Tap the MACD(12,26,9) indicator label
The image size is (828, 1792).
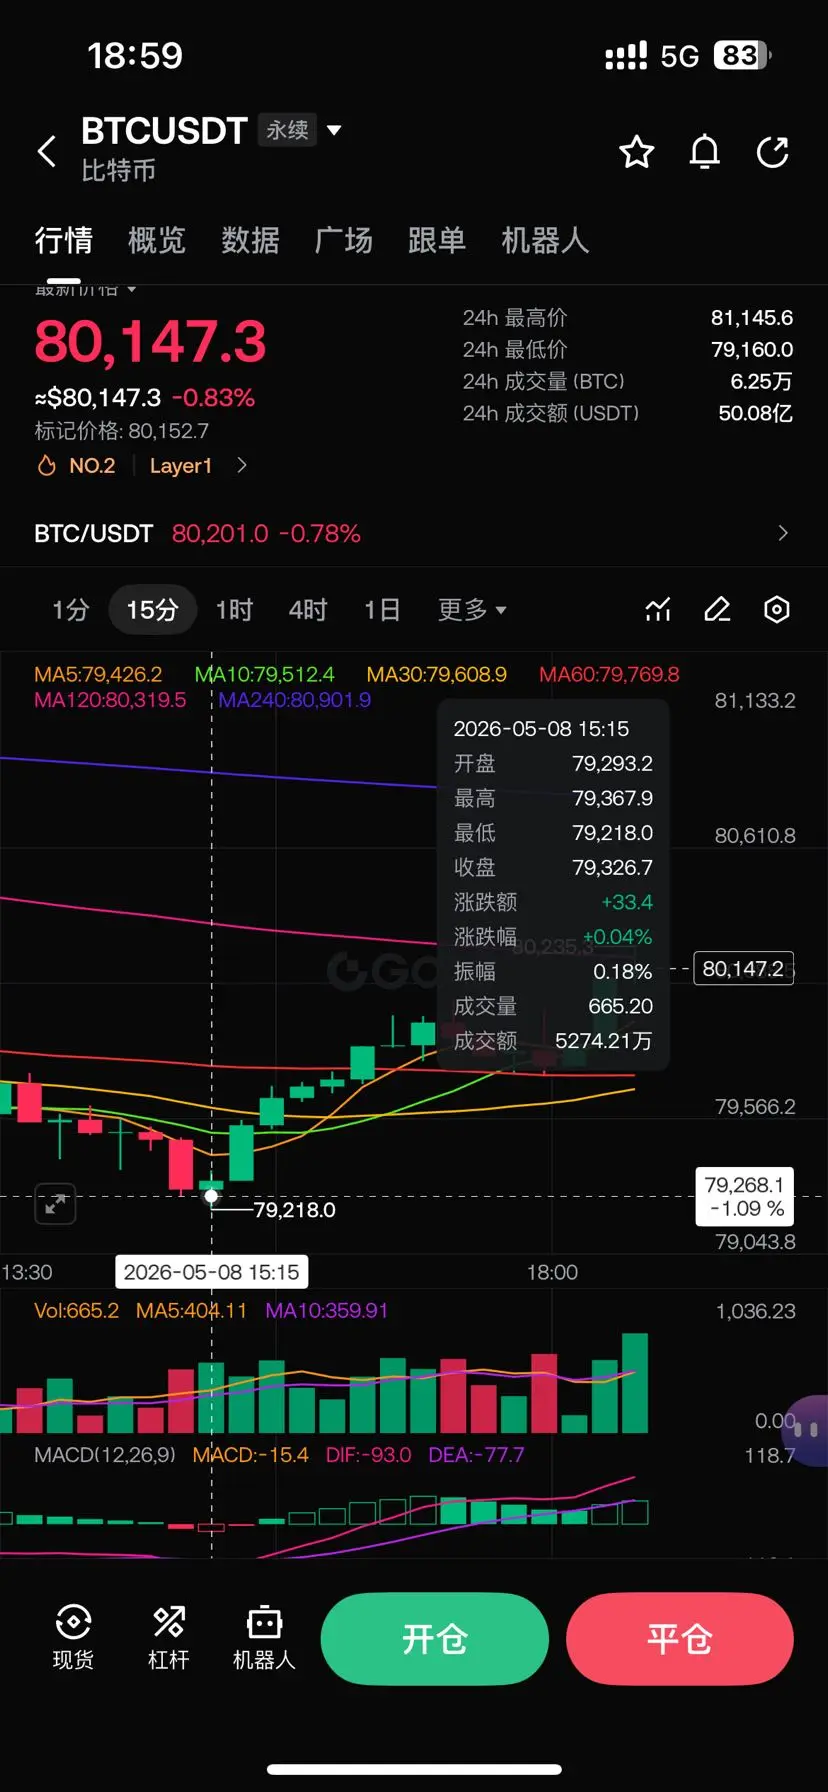point(105,1455)
